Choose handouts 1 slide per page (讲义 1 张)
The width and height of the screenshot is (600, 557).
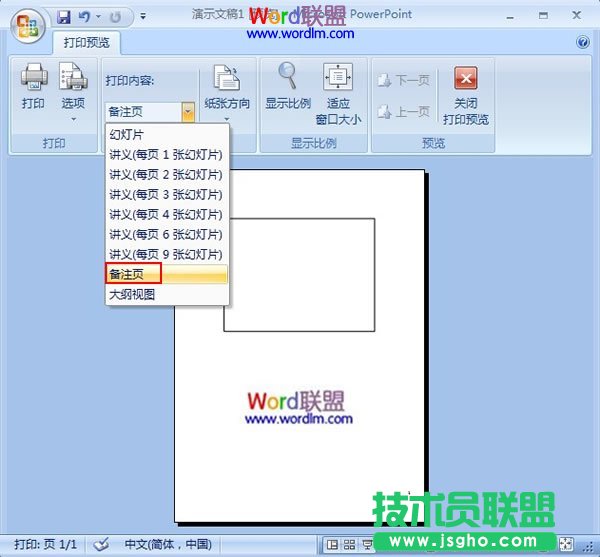click(x=167, y=155)
